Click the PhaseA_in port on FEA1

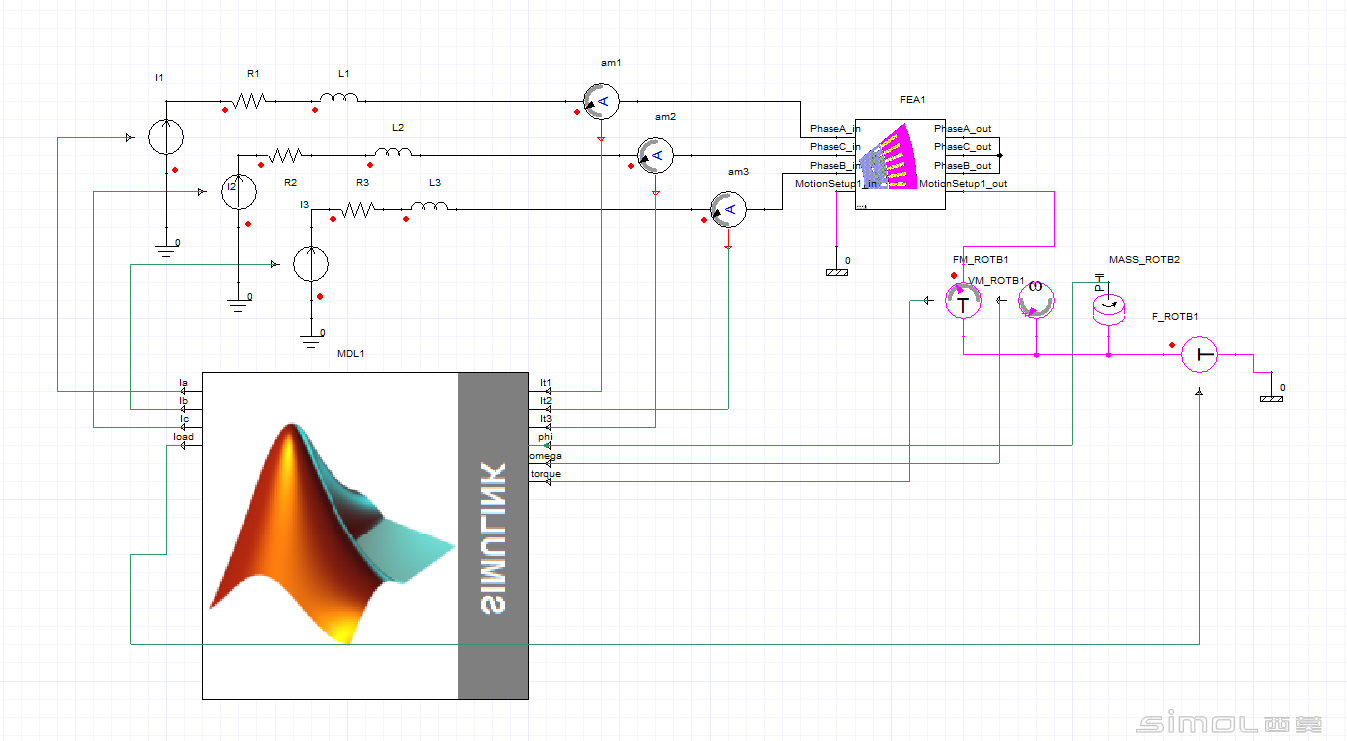[x=835, y=129]
